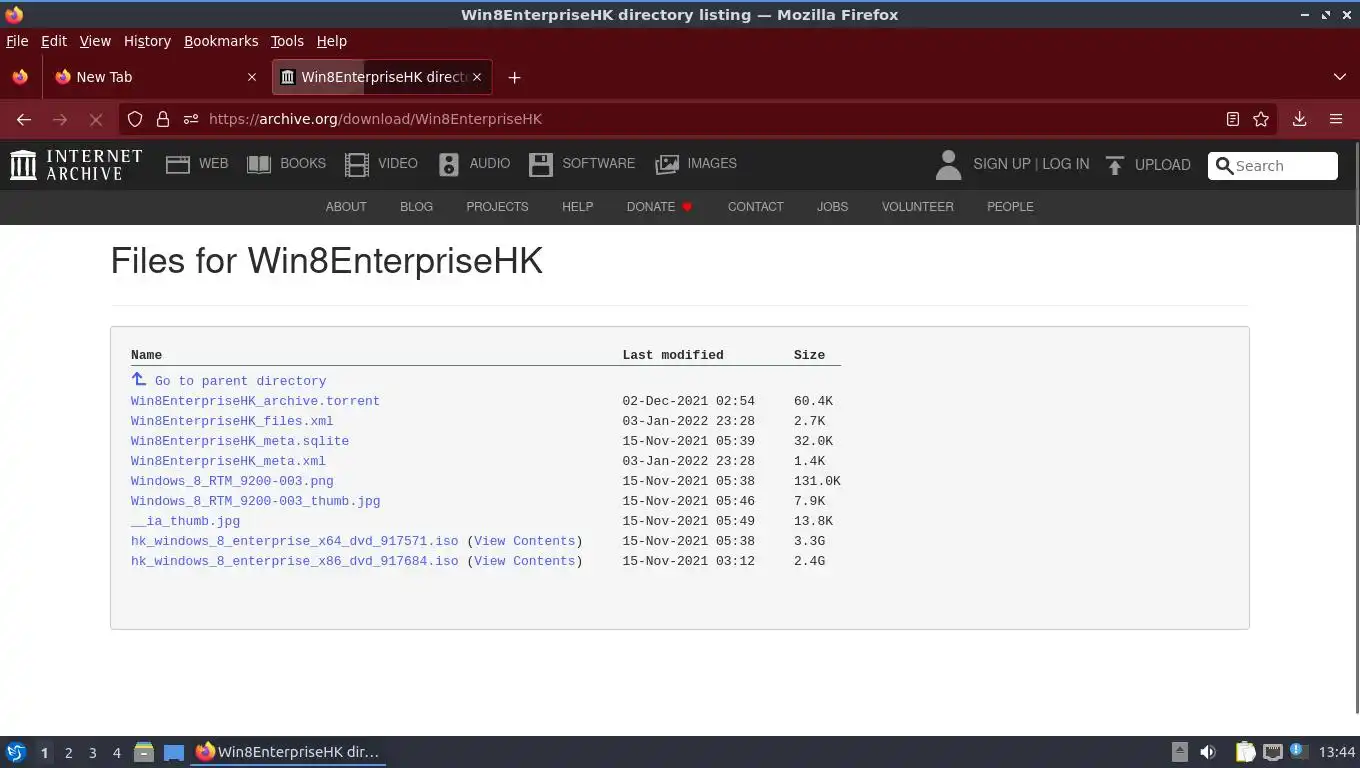Image resolution: width=1360 pixels, height=768 pixels.
Task: Click the Go to parent directory link
Action: pos(240,381)
